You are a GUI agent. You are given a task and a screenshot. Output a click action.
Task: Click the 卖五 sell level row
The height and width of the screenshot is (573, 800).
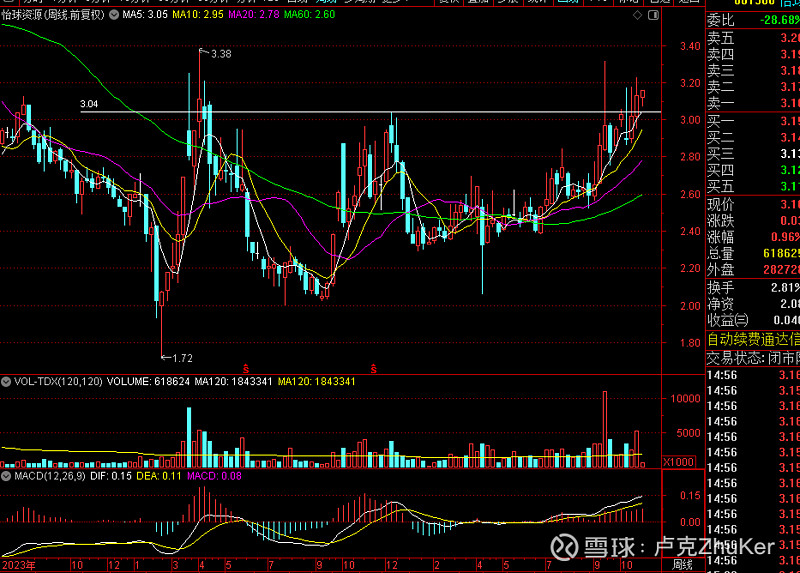[x=753, y=38]
